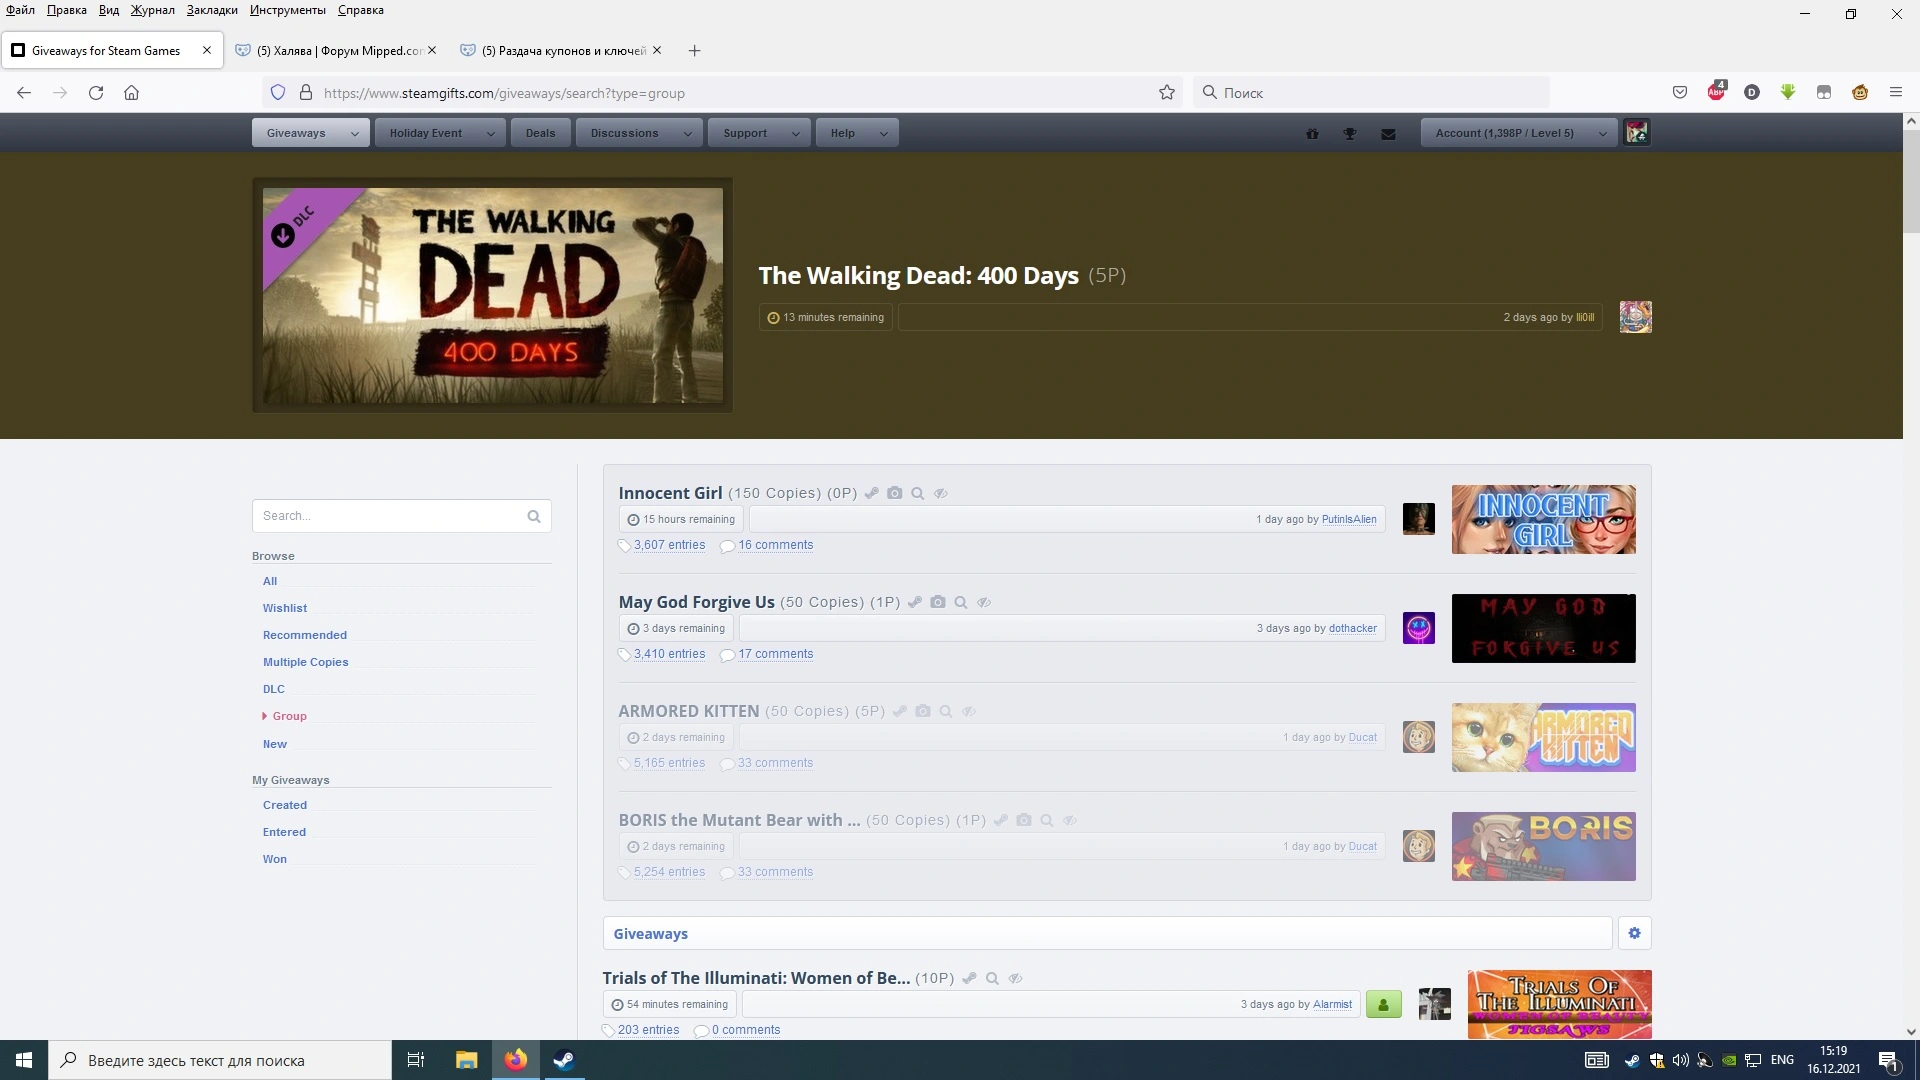Viewport: 1920px width, 1080px height.
Task: Expand the Help dropdown arrow
Action: (x=884, y=133)
